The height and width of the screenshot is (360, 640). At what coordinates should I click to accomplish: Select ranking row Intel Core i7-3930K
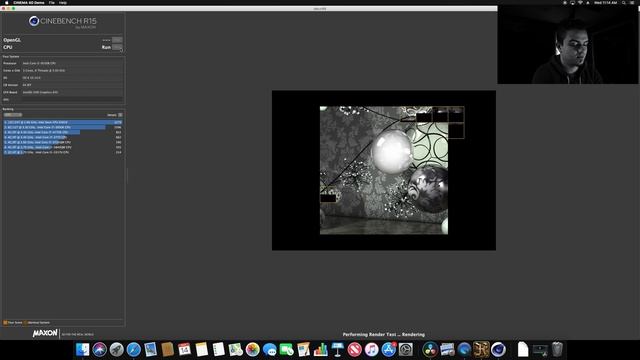(63, 127)
